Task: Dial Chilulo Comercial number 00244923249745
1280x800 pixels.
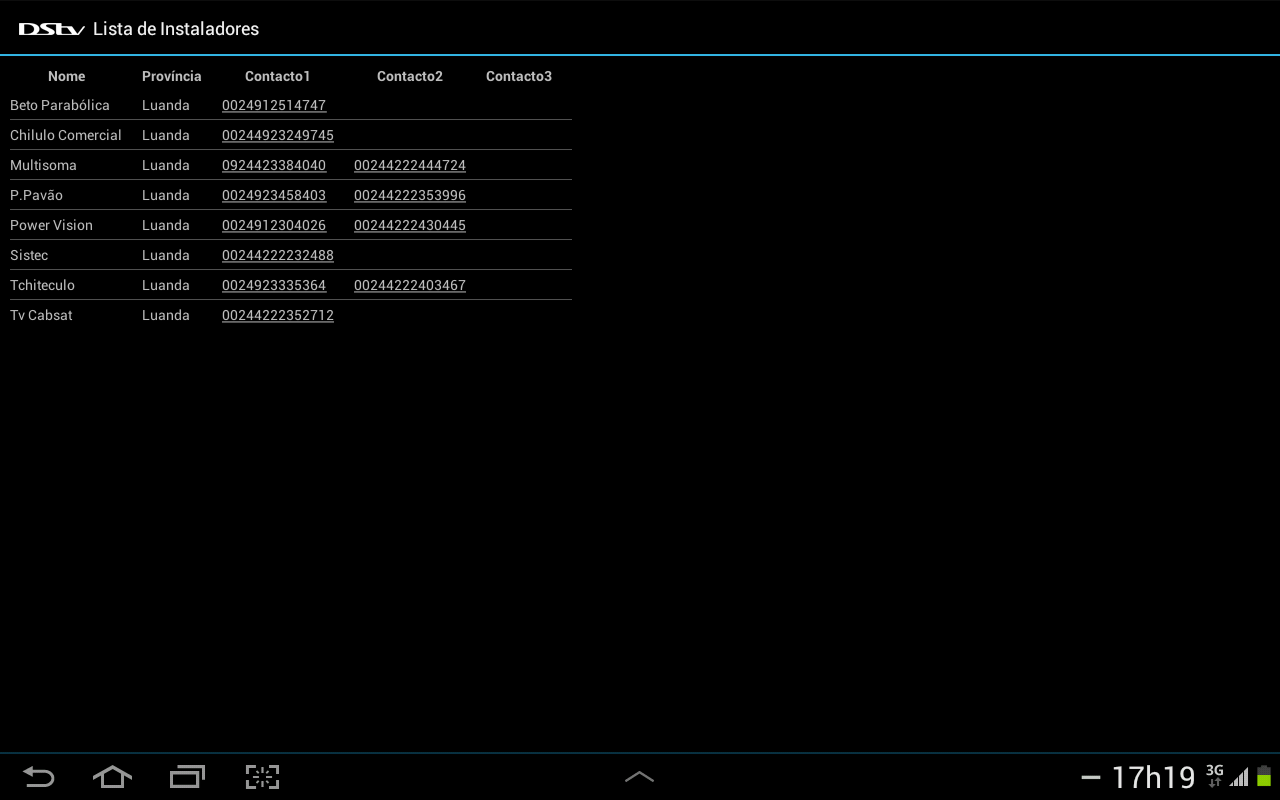Action: coord(278,135)
